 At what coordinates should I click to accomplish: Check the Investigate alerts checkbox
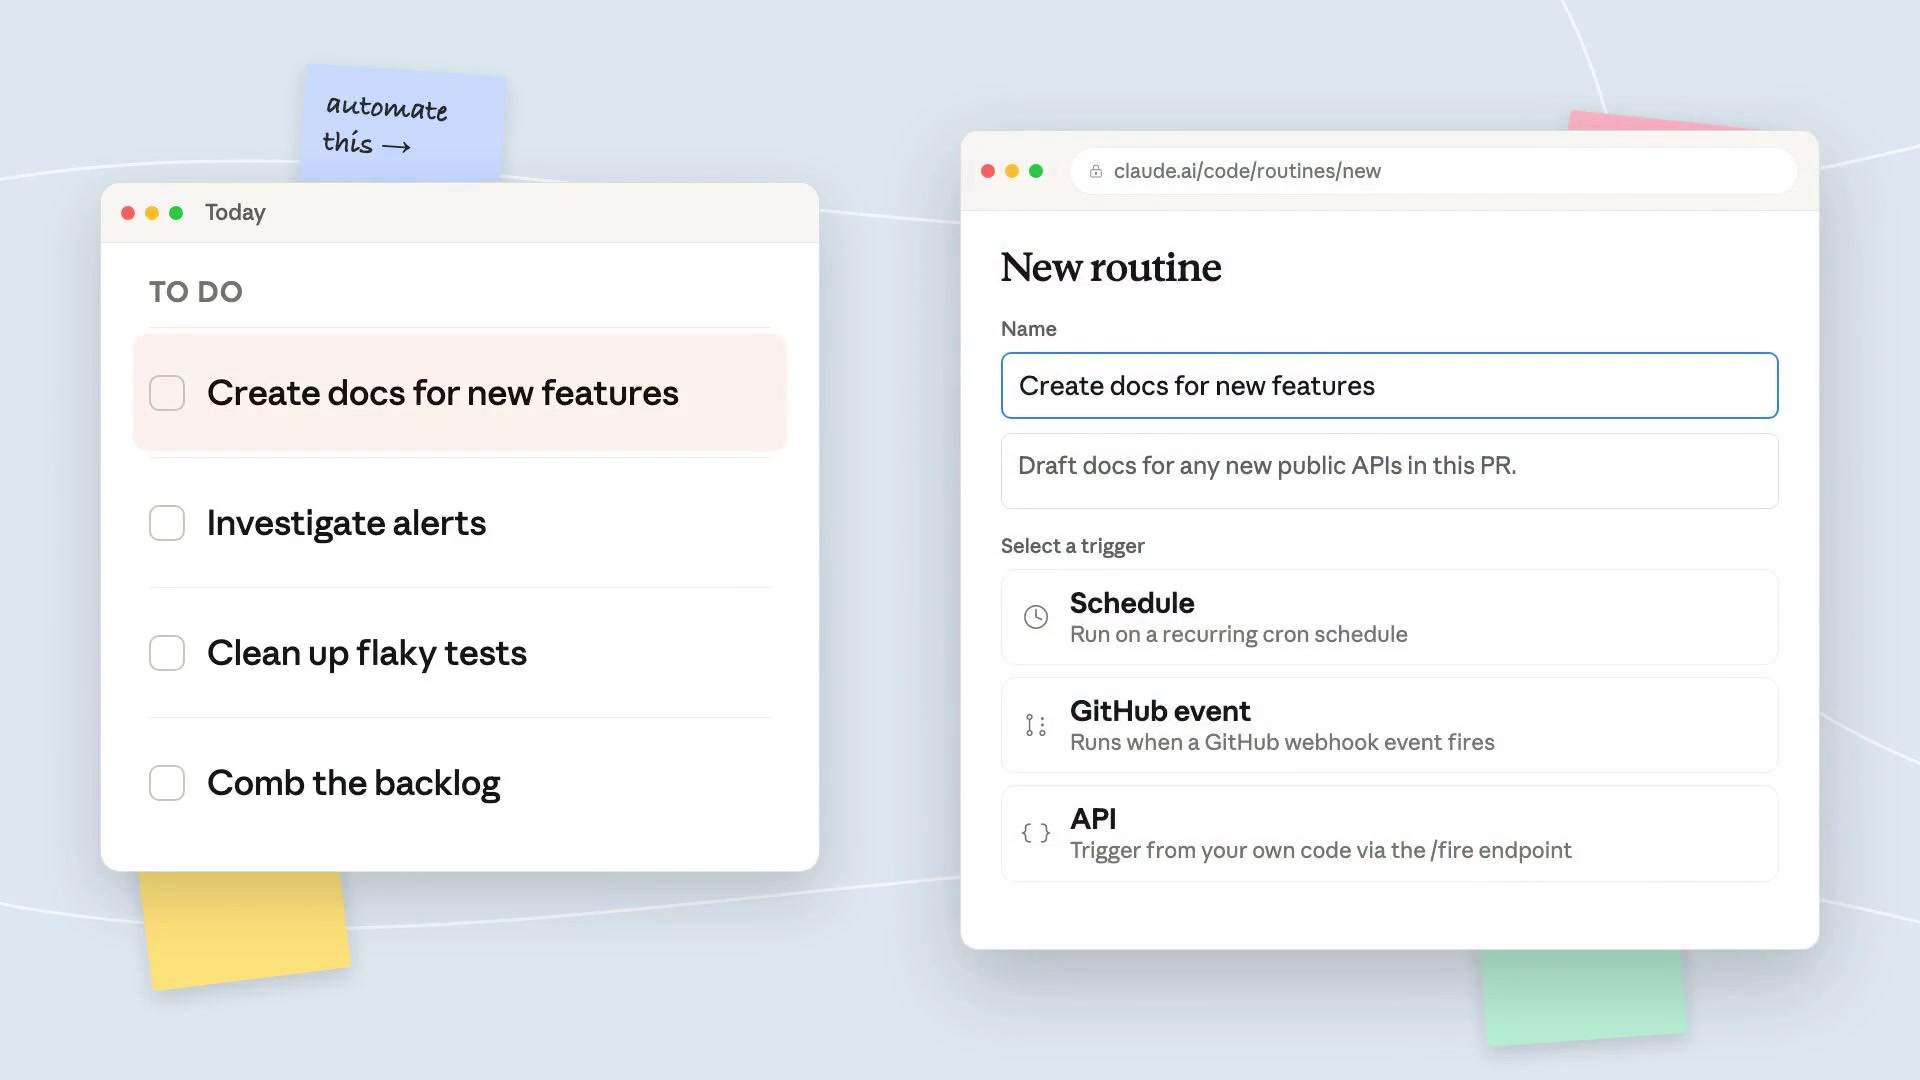pos(167,523)
